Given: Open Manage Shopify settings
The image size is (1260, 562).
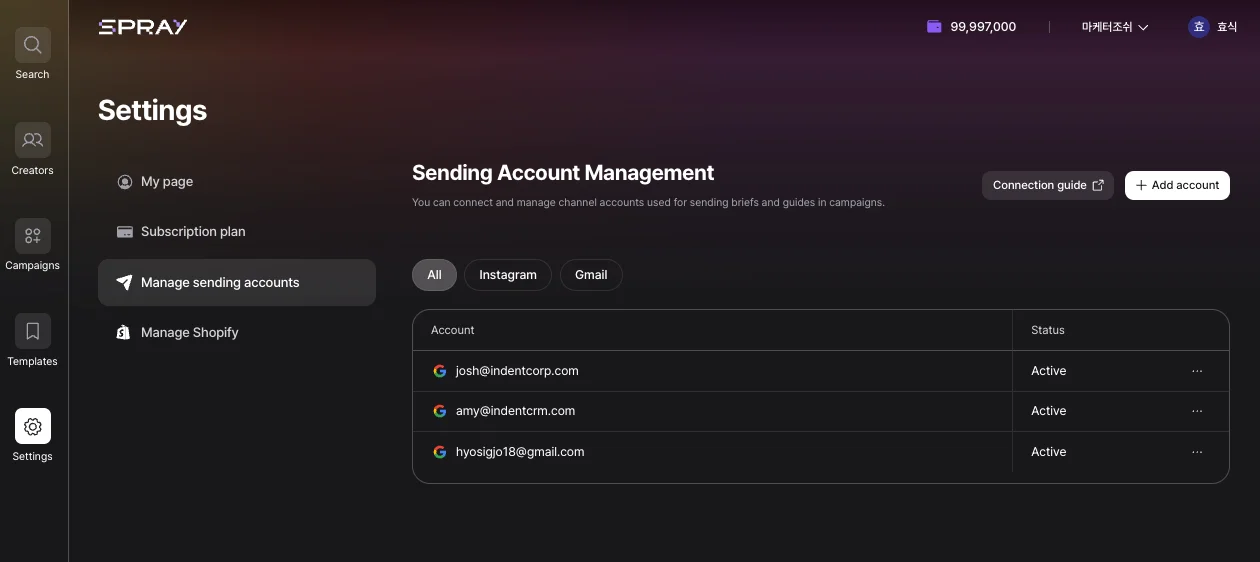Looking at the screenshot, I should click(190, 333).
